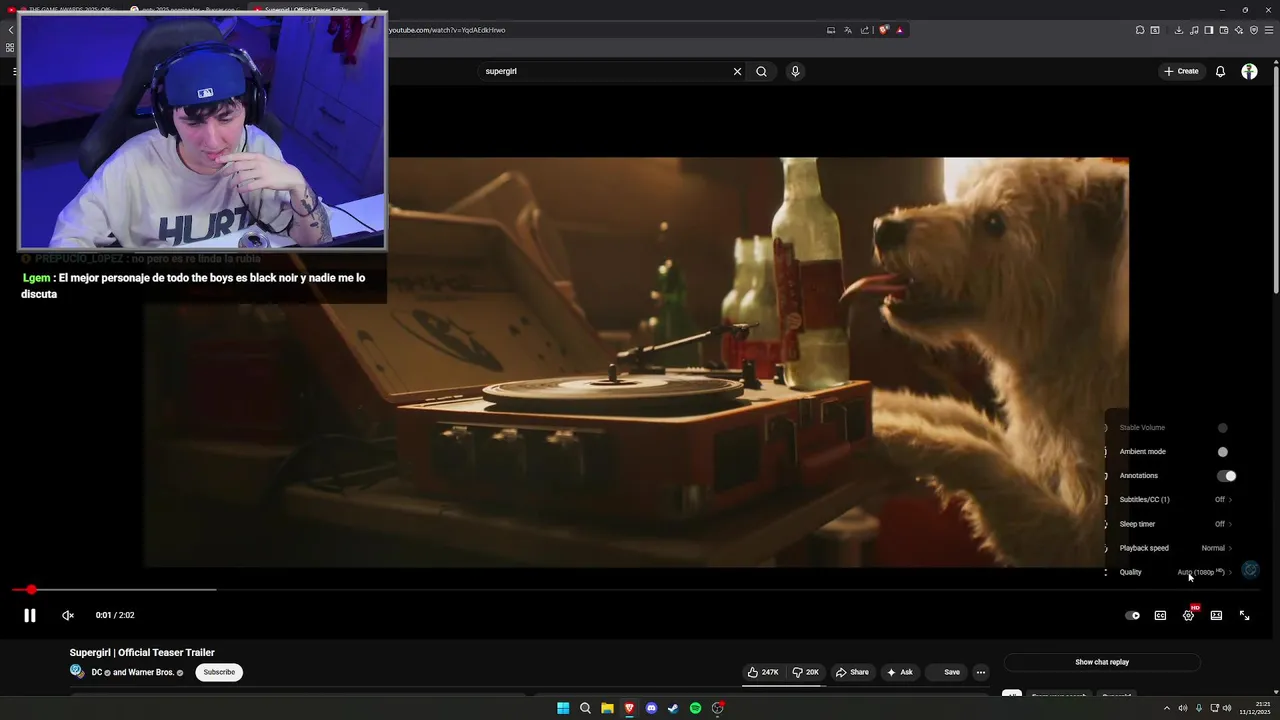The width and height of the screenshot is (1280, 720).
Task: Switch to theater mode
Action: click(1216, 616)
